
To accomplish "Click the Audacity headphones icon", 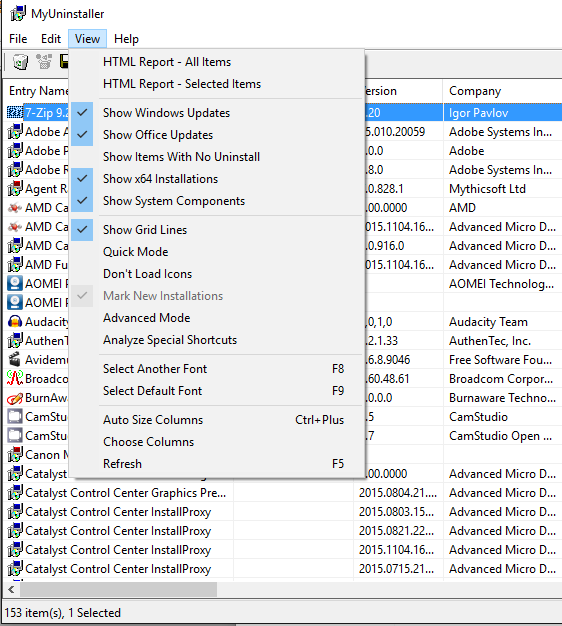I will [x=15, y=322].
